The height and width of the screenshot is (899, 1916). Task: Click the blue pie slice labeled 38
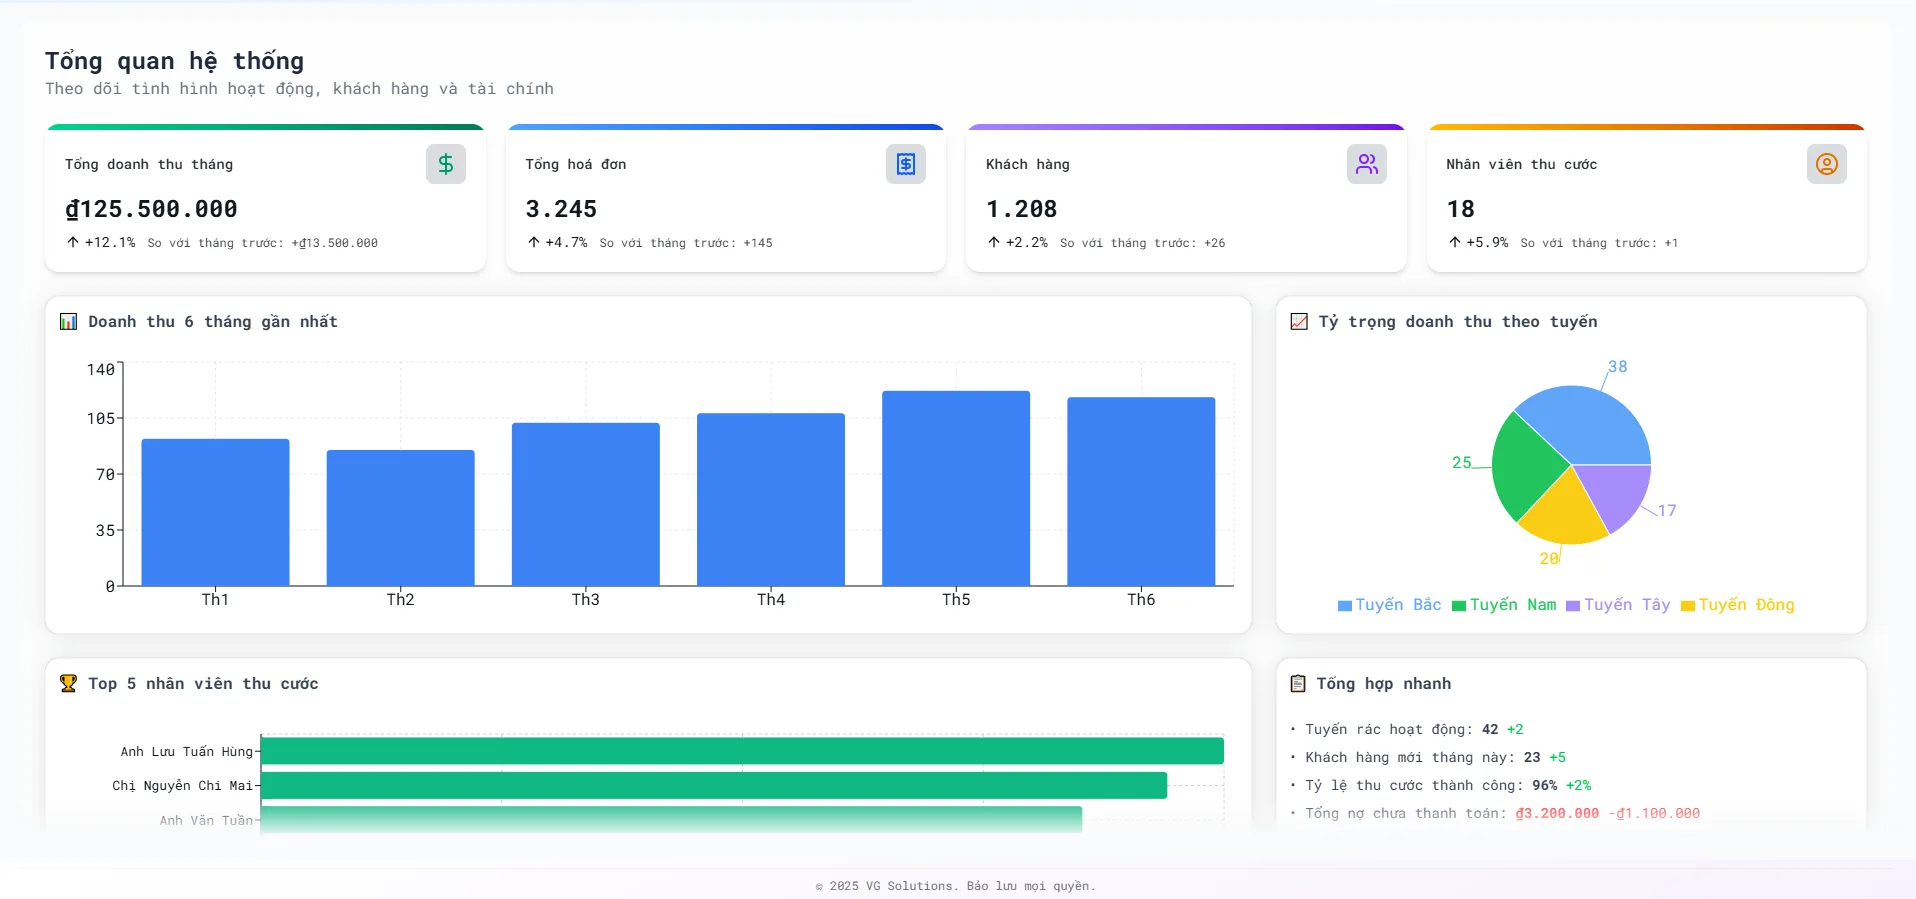(1590, 425)
